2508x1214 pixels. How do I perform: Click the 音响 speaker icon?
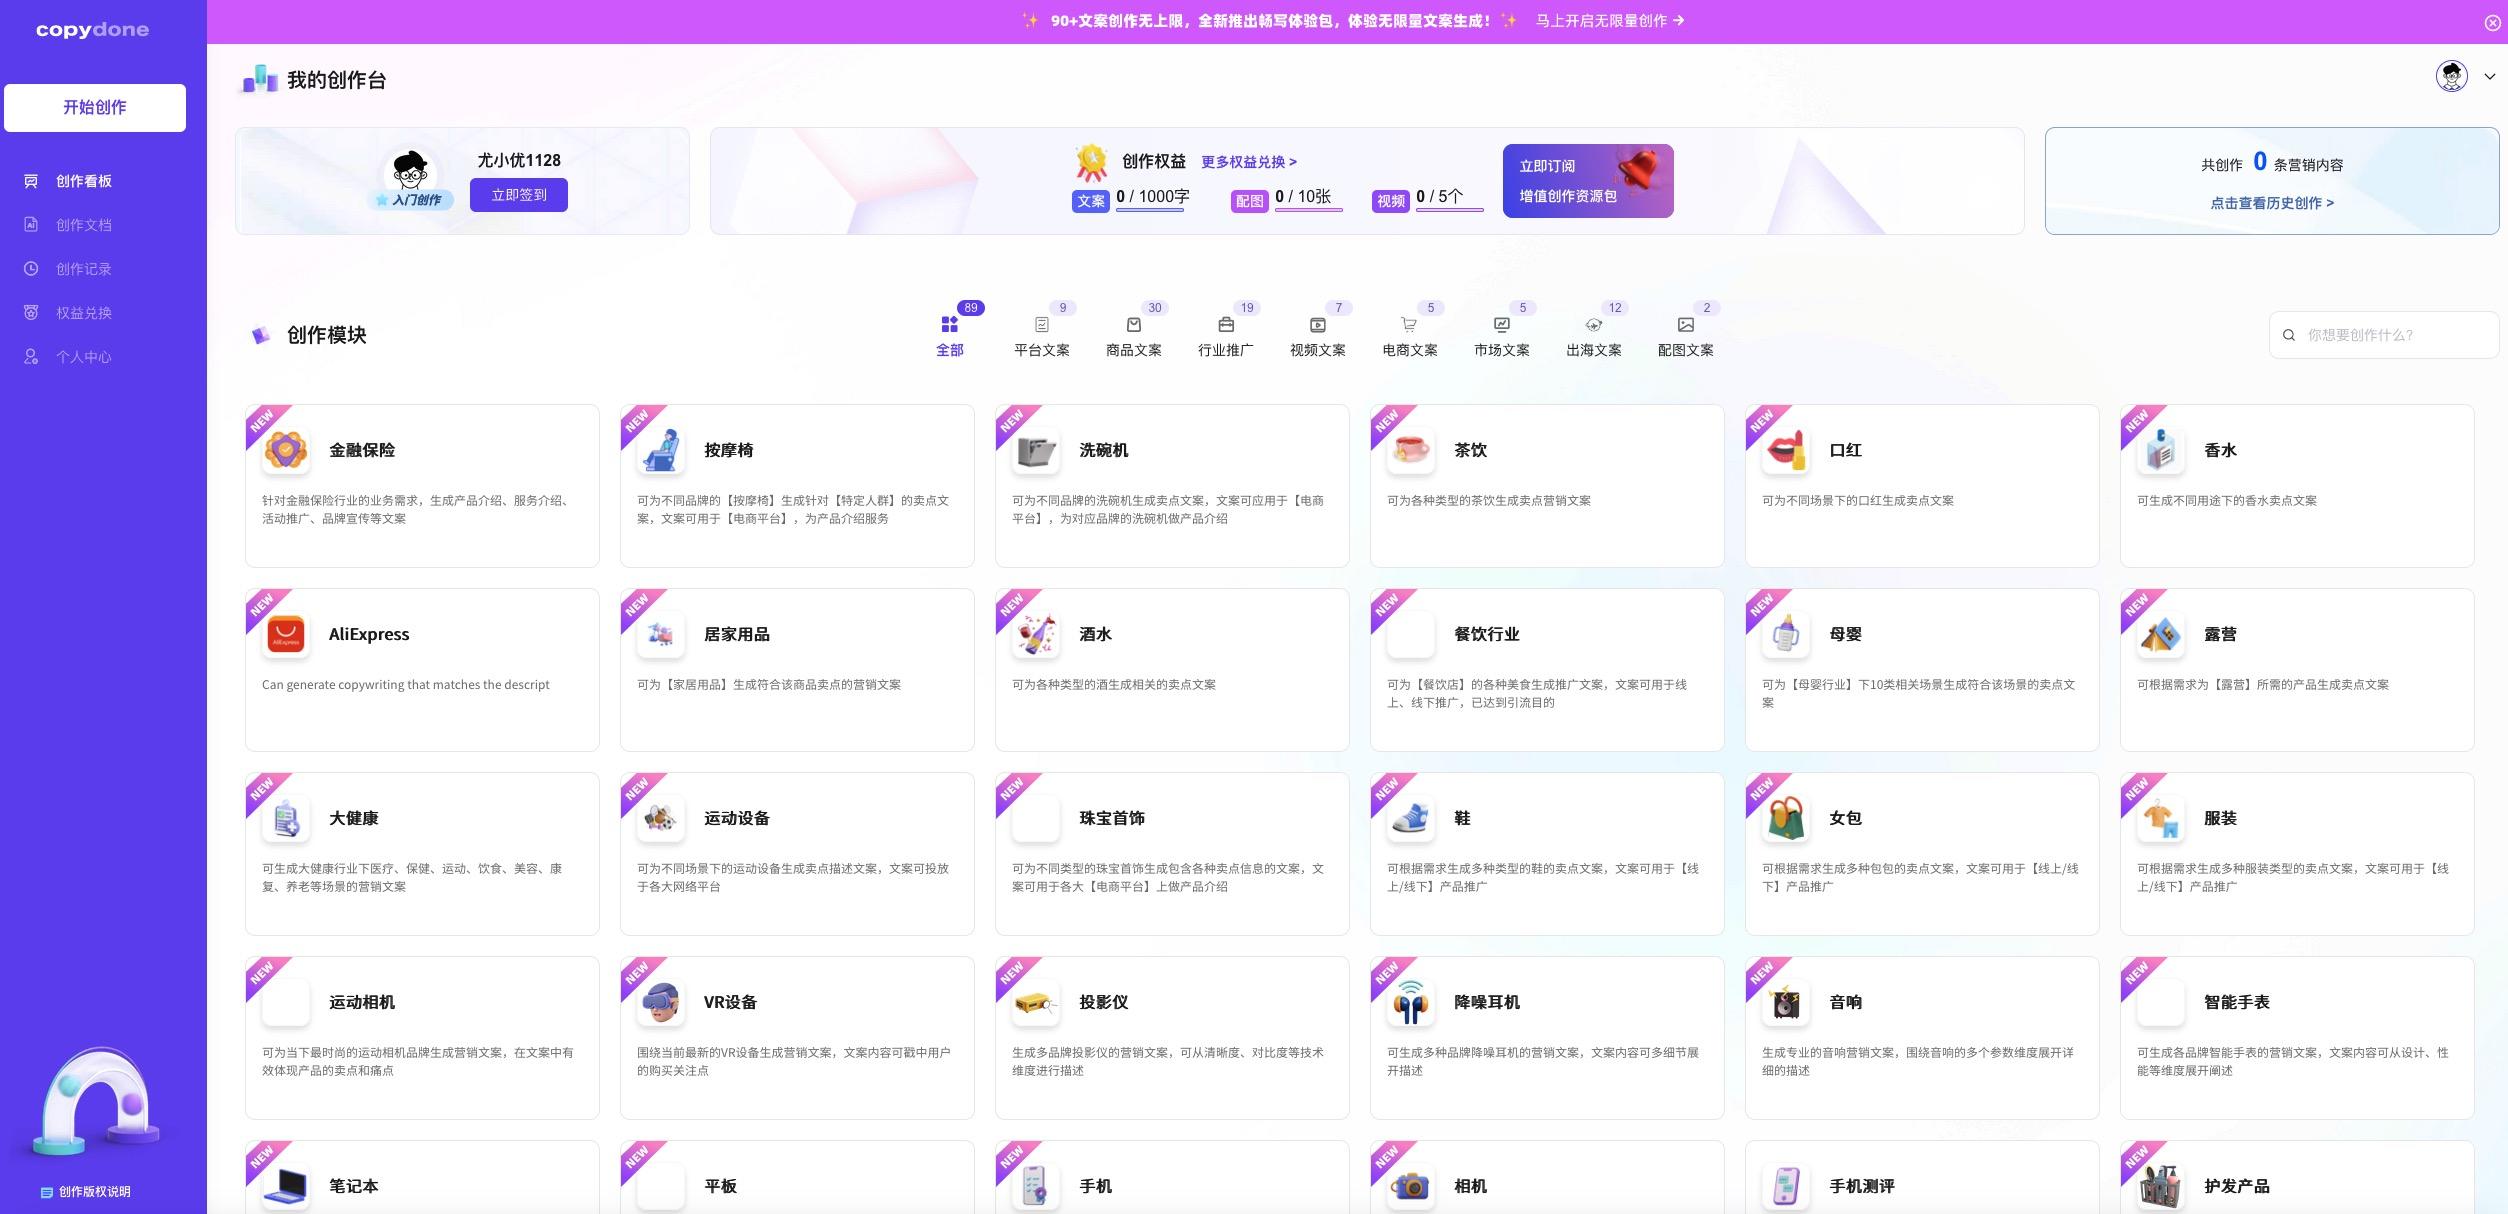[x=1786, y=1003]
